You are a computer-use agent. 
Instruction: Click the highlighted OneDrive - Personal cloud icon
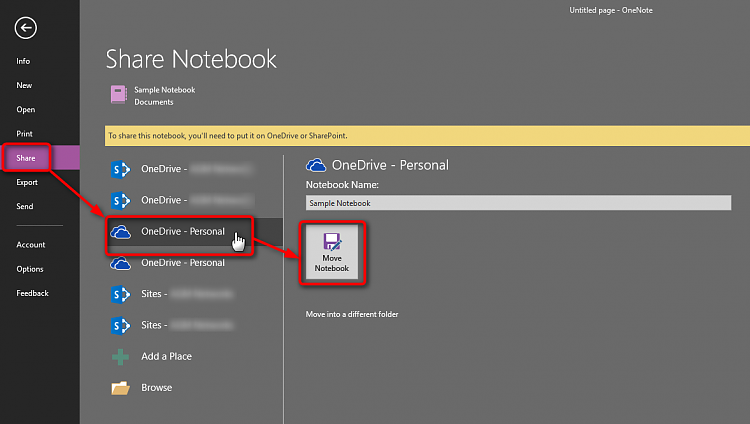point(121,232)
